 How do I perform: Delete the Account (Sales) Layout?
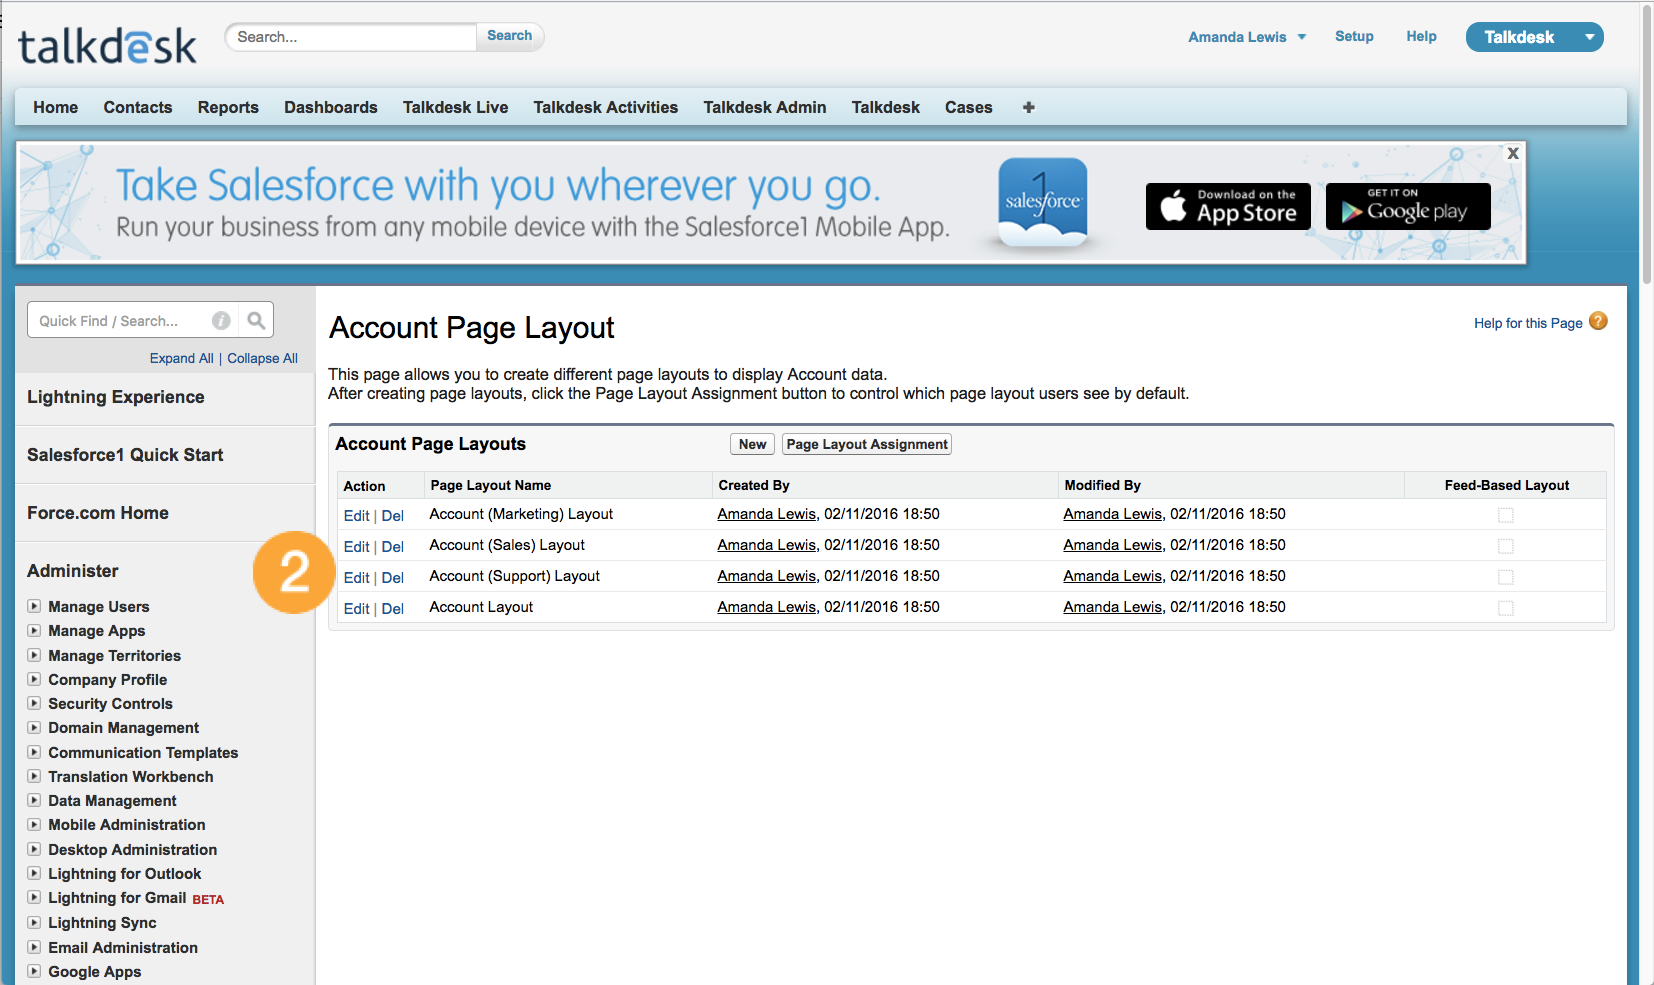pos(393,547)
